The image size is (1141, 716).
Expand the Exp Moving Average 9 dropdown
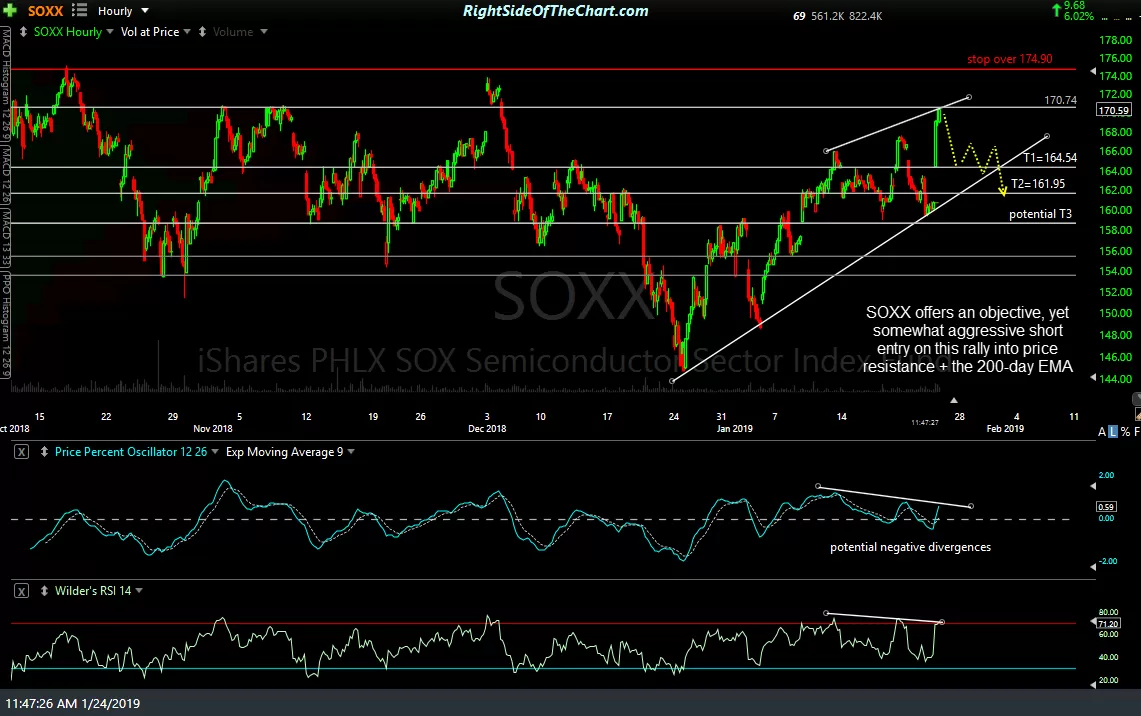coord(351,452)
